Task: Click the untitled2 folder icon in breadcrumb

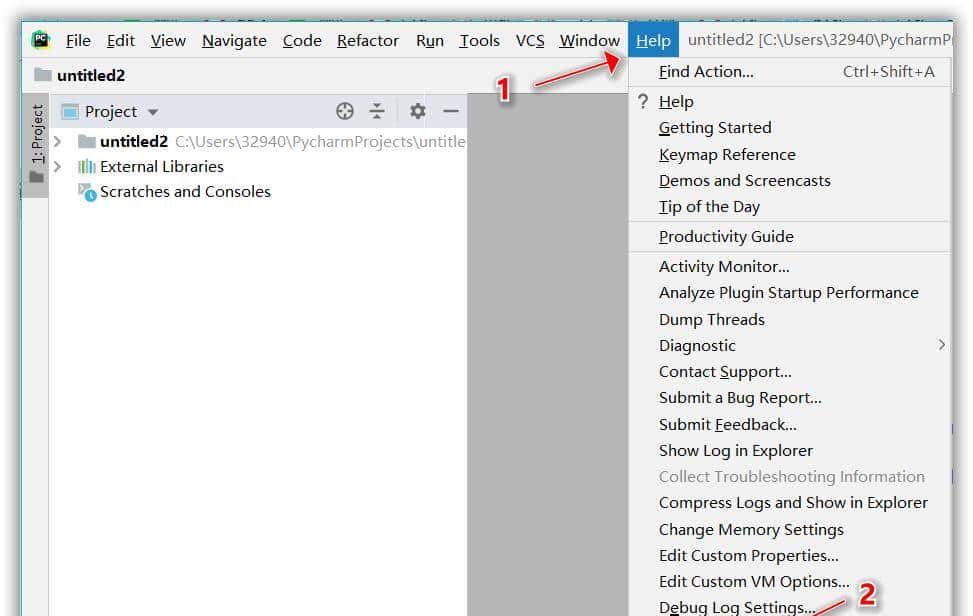Action: pos(43,75)
